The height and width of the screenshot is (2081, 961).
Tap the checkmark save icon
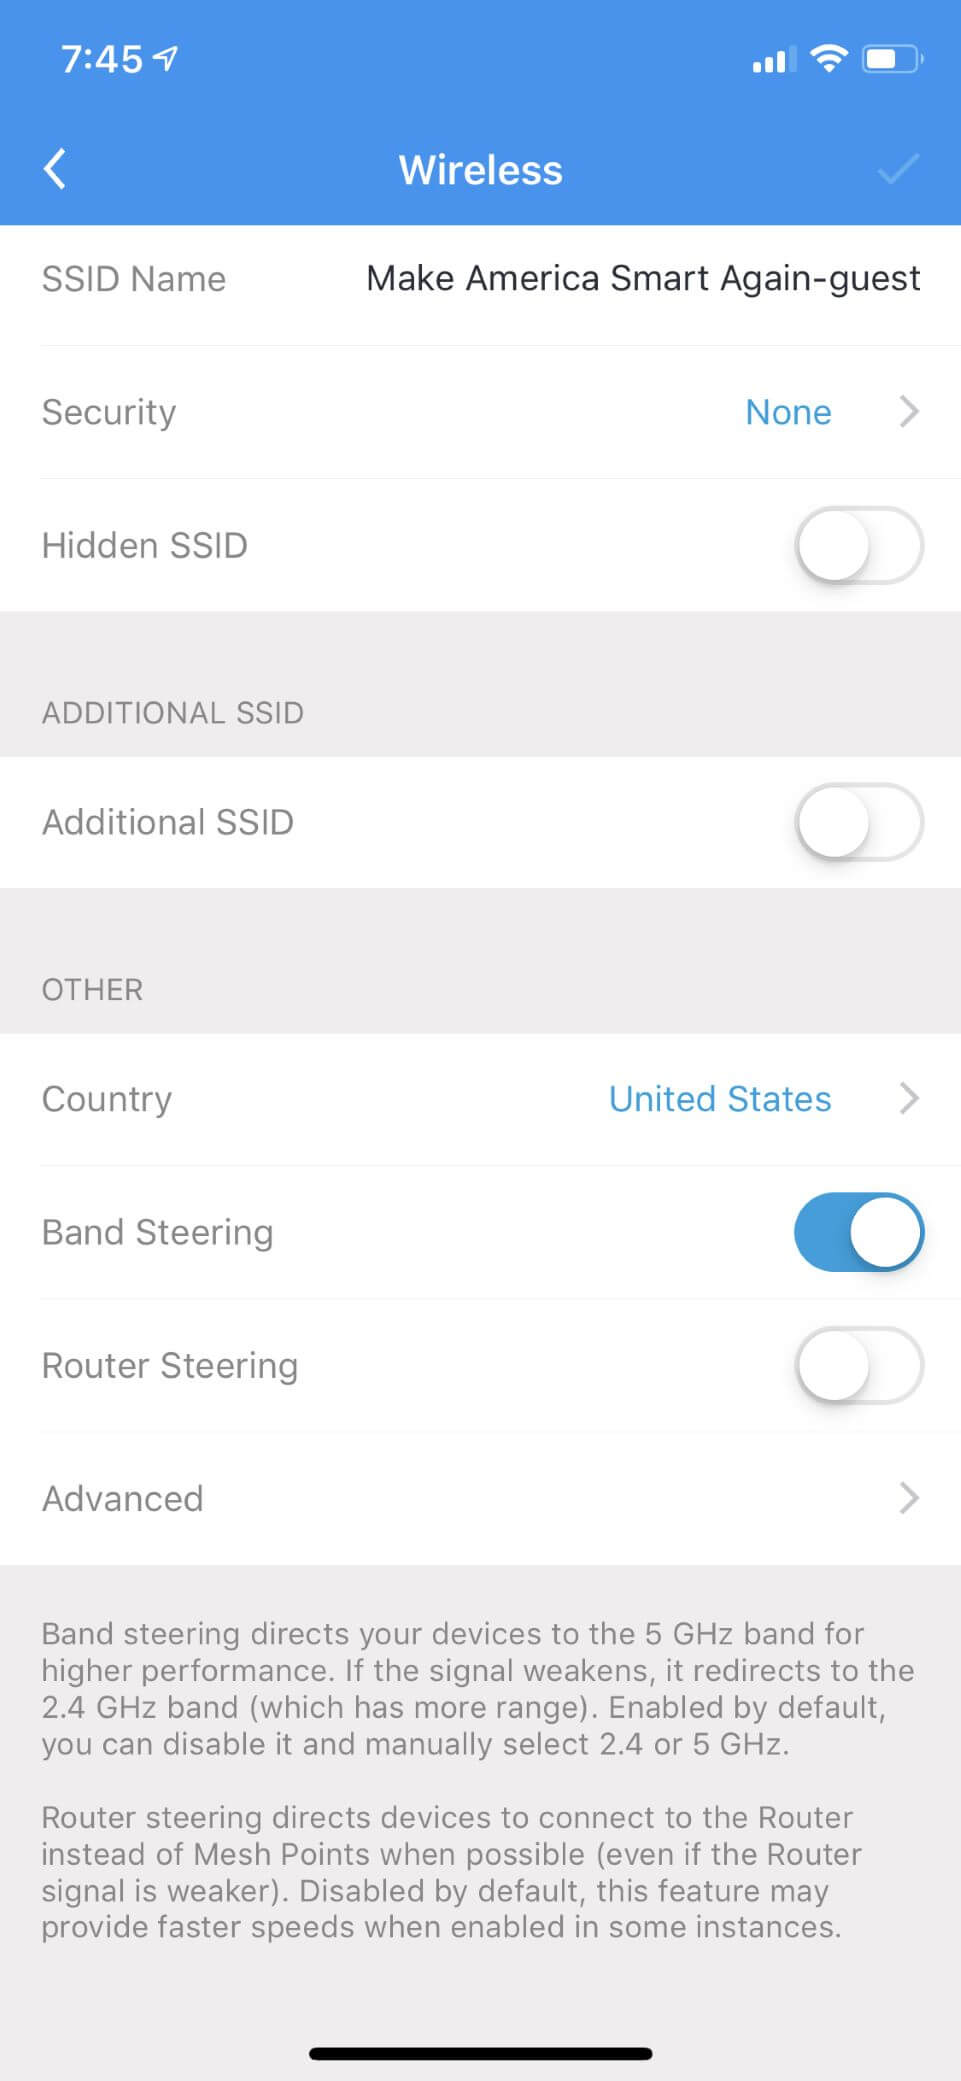[897, 169]
